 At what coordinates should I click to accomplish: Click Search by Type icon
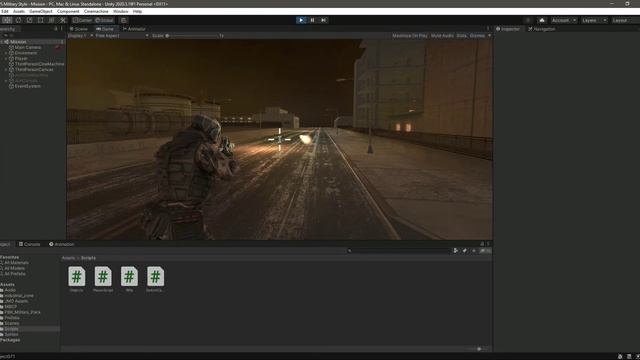click(456, 251)
